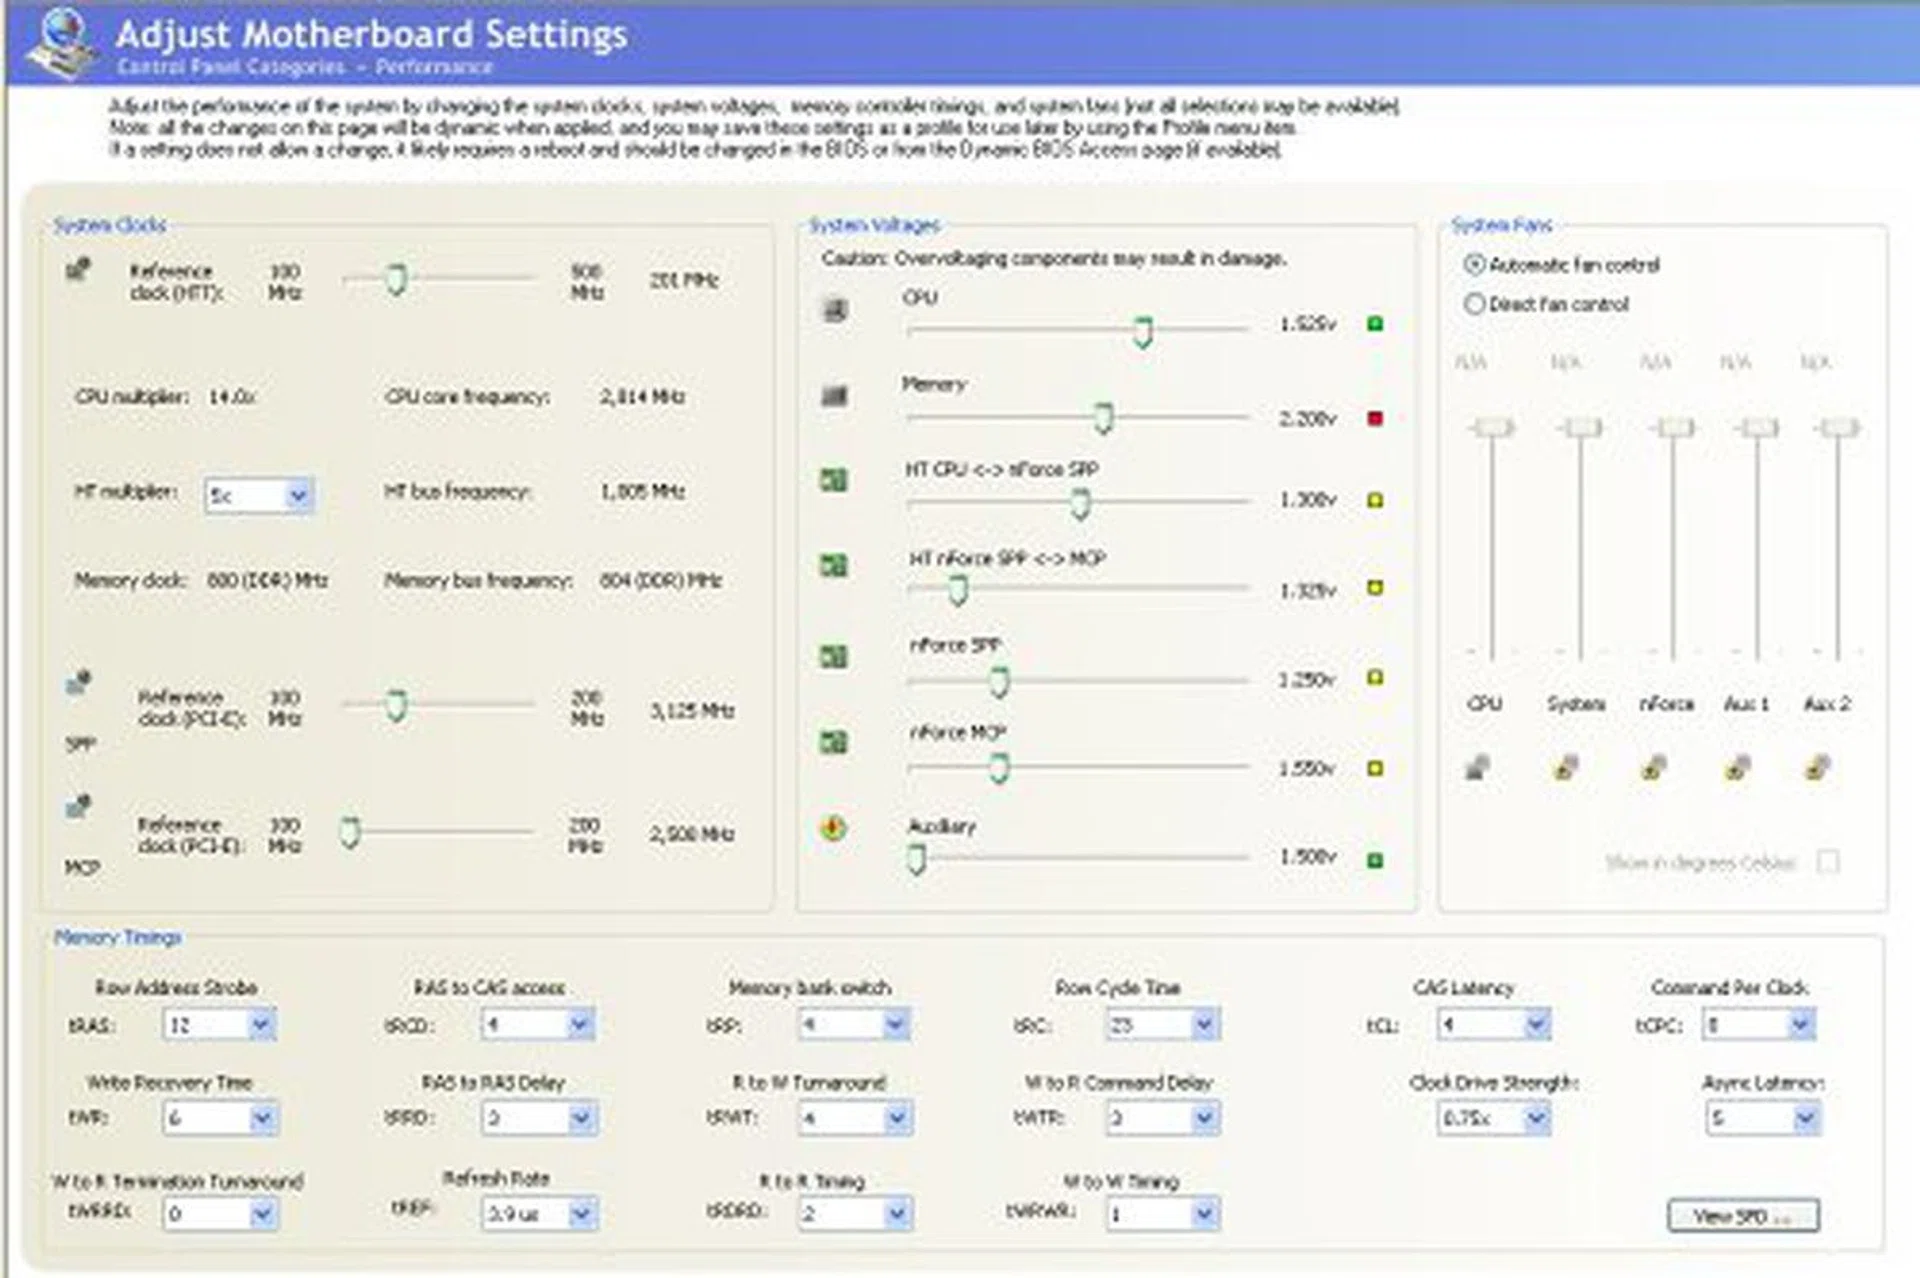Click the CPU voltage processor icon

pyautogui.click(x=834, y=310)
